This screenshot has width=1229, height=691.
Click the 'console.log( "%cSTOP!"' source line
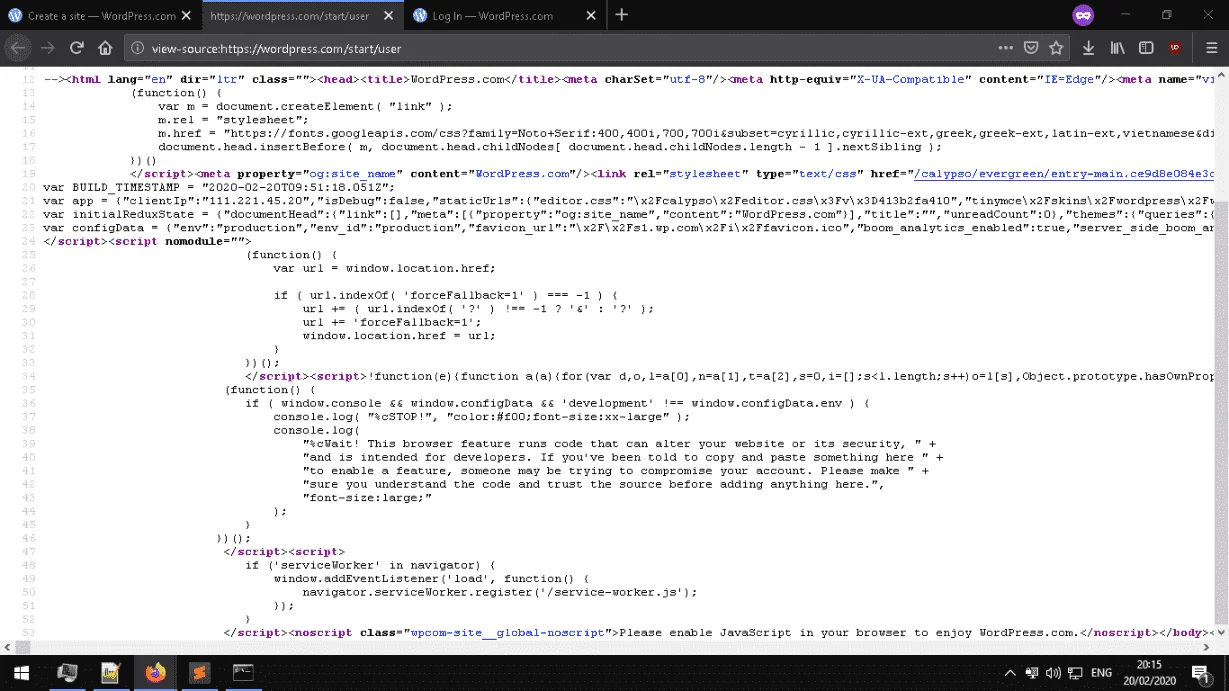click(x=482, y=417)
